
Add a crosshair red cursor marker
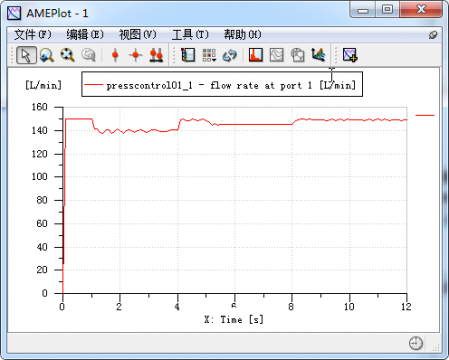(135, 55)
